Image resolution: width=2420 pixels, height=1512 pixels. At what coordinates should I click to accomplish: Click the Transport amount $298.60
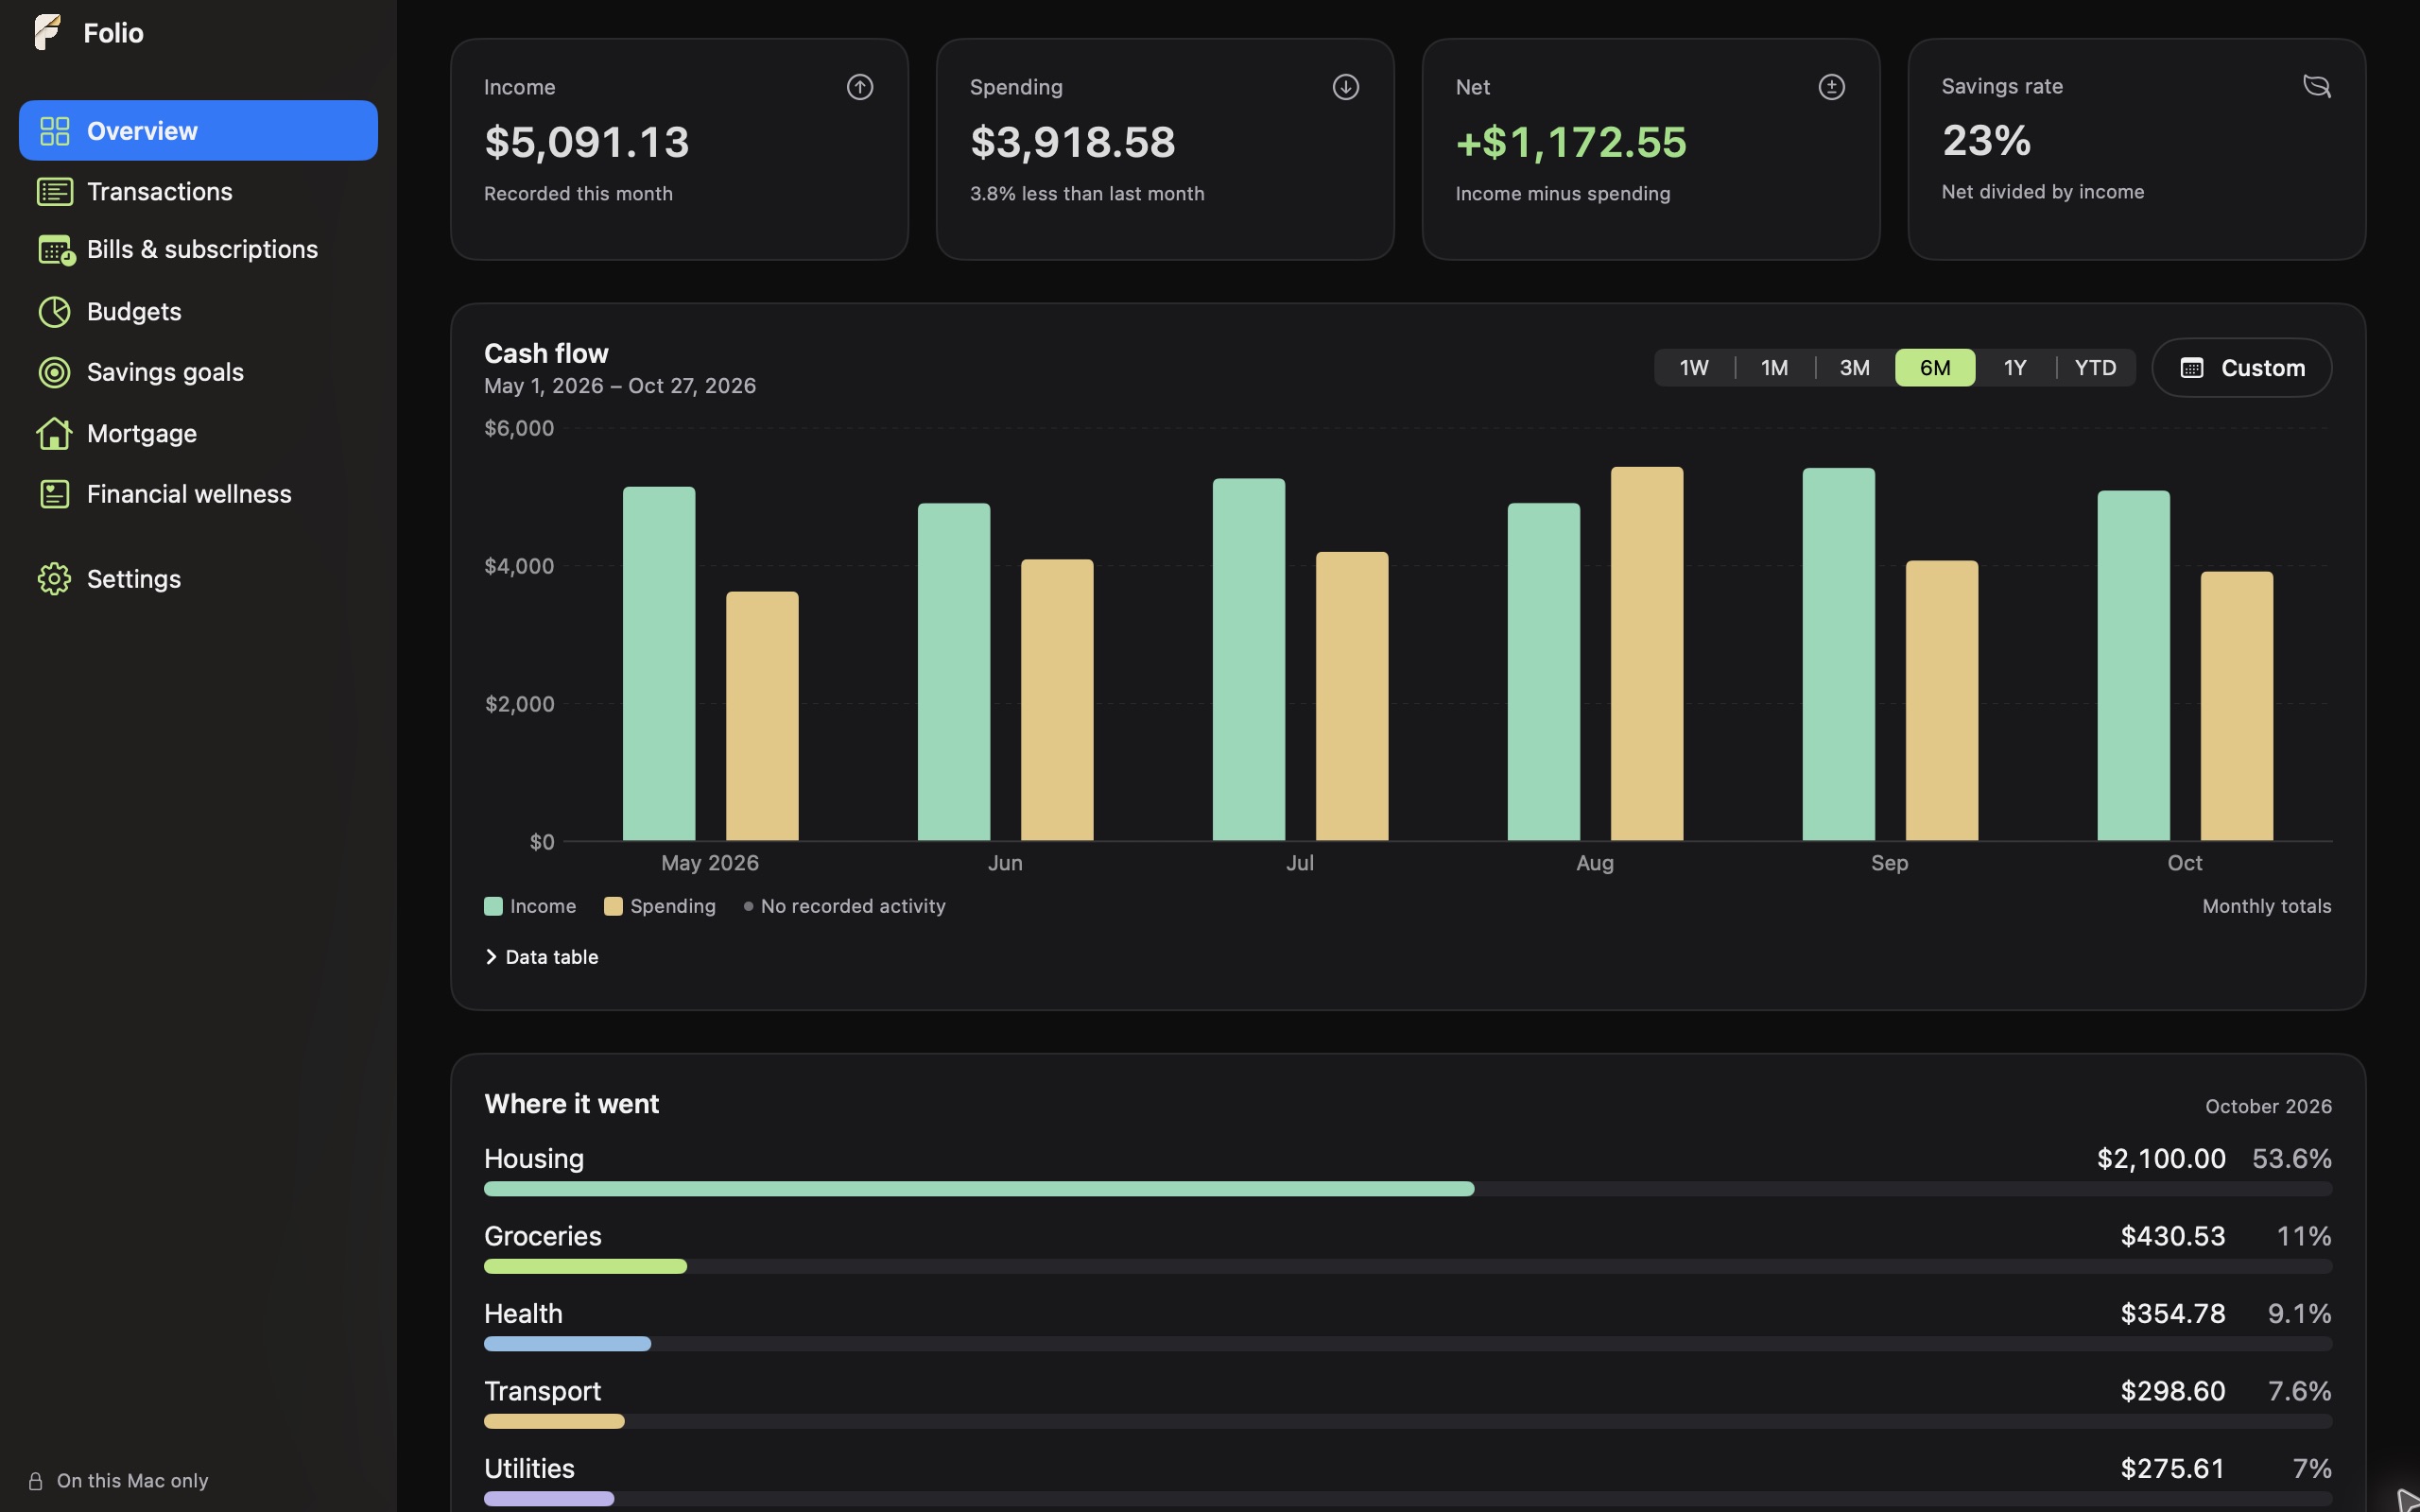[2173, 1391]
